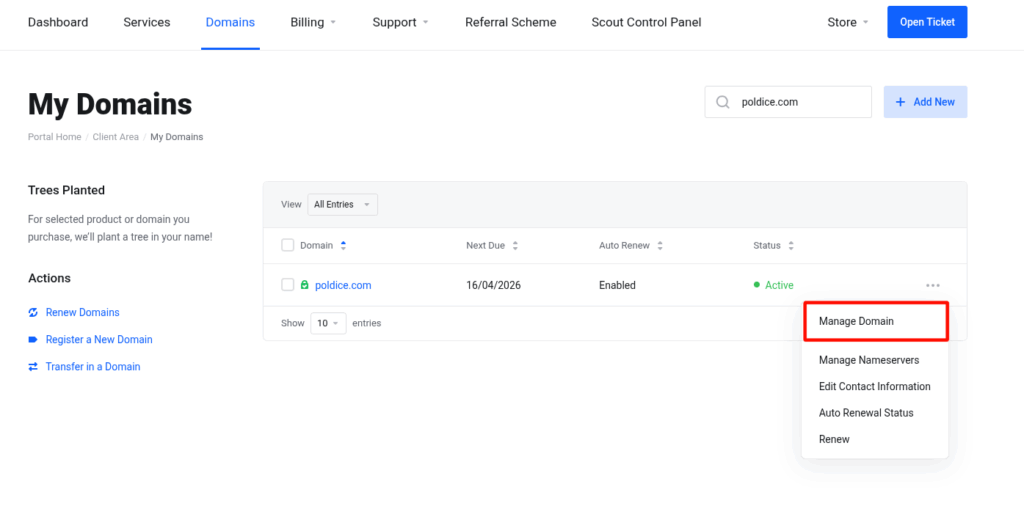Go to the Dashboard tab
The image size is (1024, 506).
click(58, 22)
